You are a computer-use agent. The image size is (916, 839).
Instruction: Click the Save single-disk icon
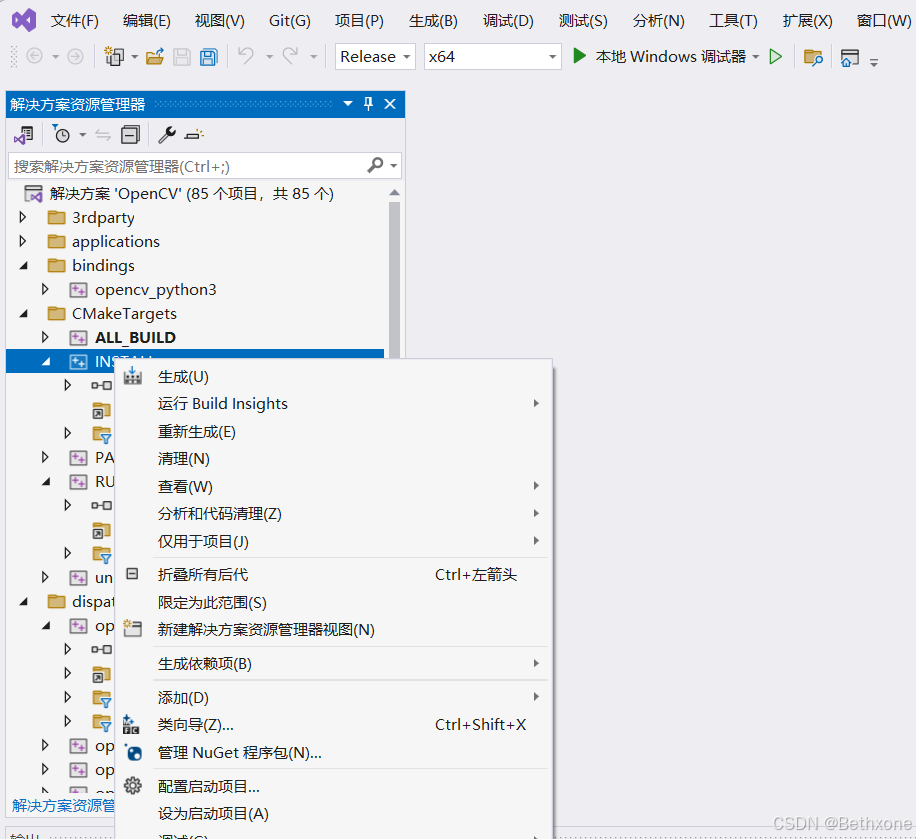(x=182, y=57)
